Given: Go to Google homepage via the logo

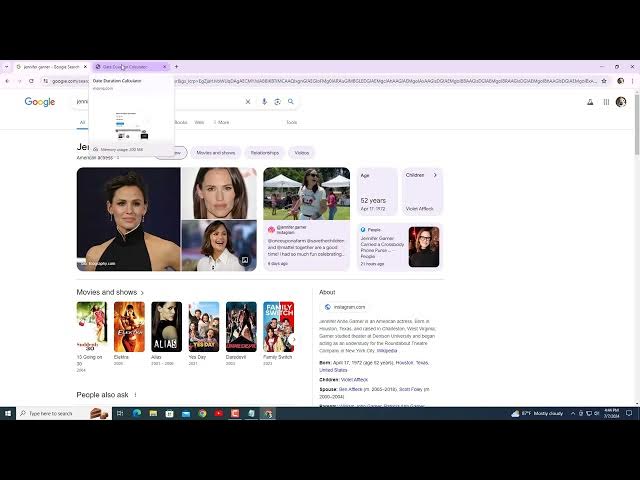Looking at the screenshot, I should point(40,102).
